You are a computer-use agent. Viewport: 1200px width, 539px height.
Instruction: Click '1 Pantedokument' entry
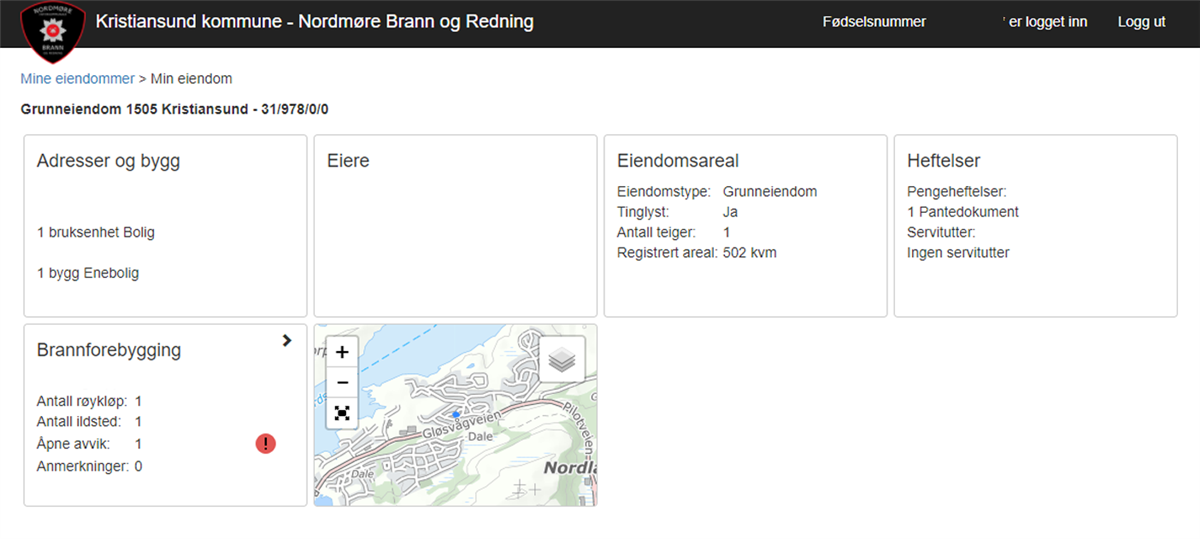click(962, 212)
